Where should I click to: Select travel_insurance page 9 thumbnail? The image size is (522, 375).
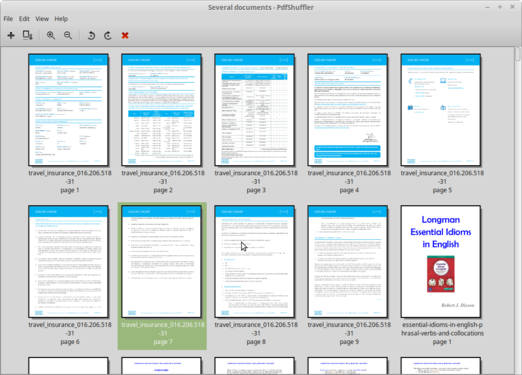[x=348, y=261]
